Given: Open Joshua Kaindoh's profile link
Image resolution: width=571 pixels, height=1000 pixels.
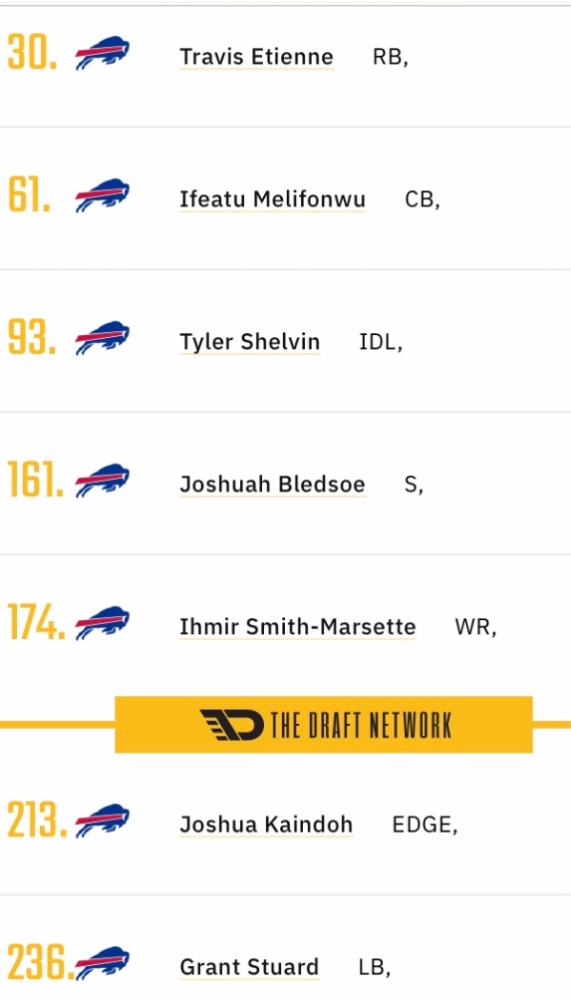Looking at the screenshot, I should (x=266, y=825).
